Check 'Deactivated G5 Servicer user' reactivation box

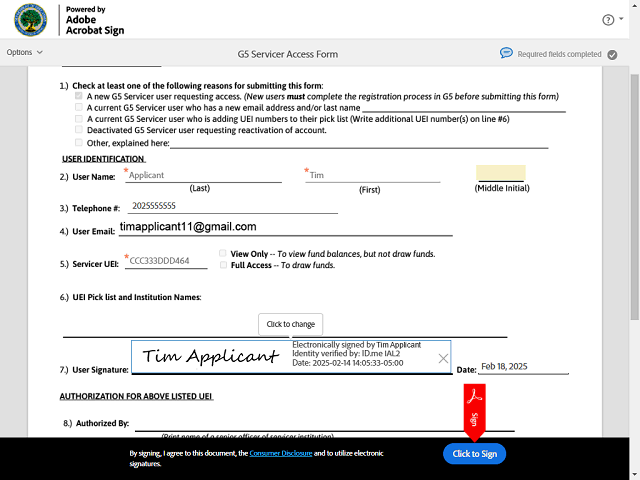pyautogui.click(x=79, y=129)
